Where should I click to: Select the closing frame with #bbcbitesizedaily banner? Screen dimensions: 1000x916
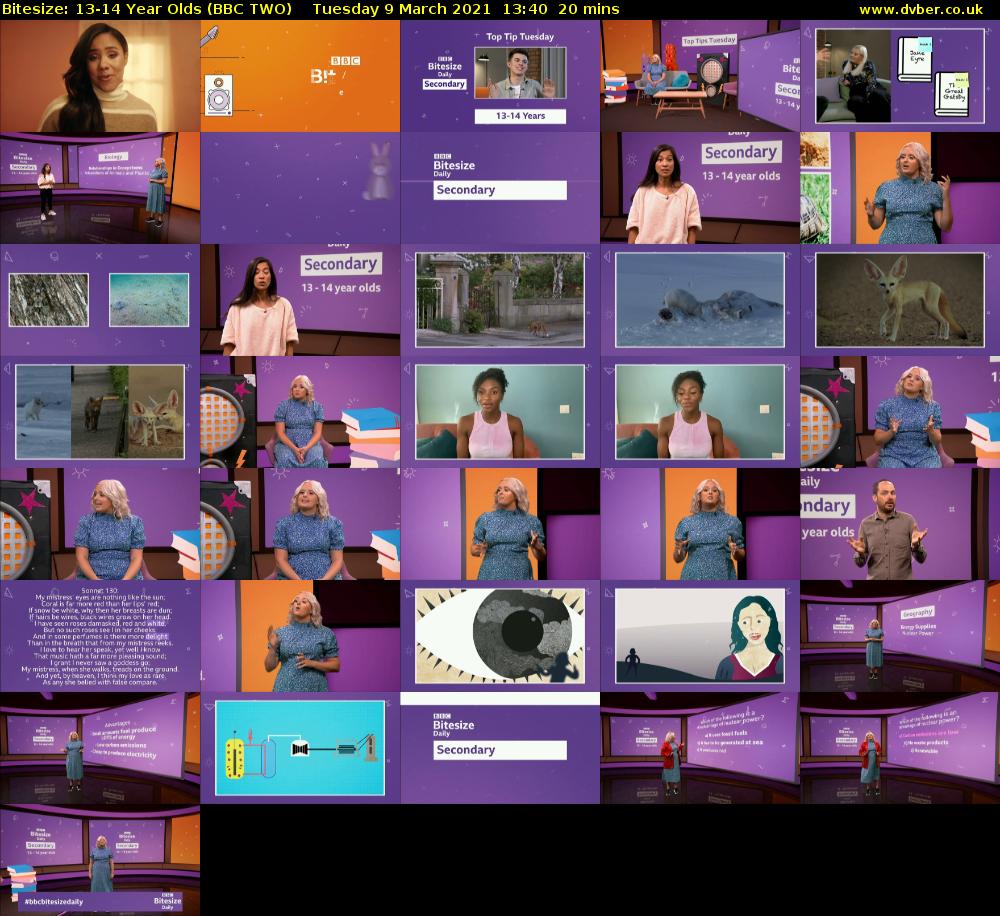(x=100, y=860)
